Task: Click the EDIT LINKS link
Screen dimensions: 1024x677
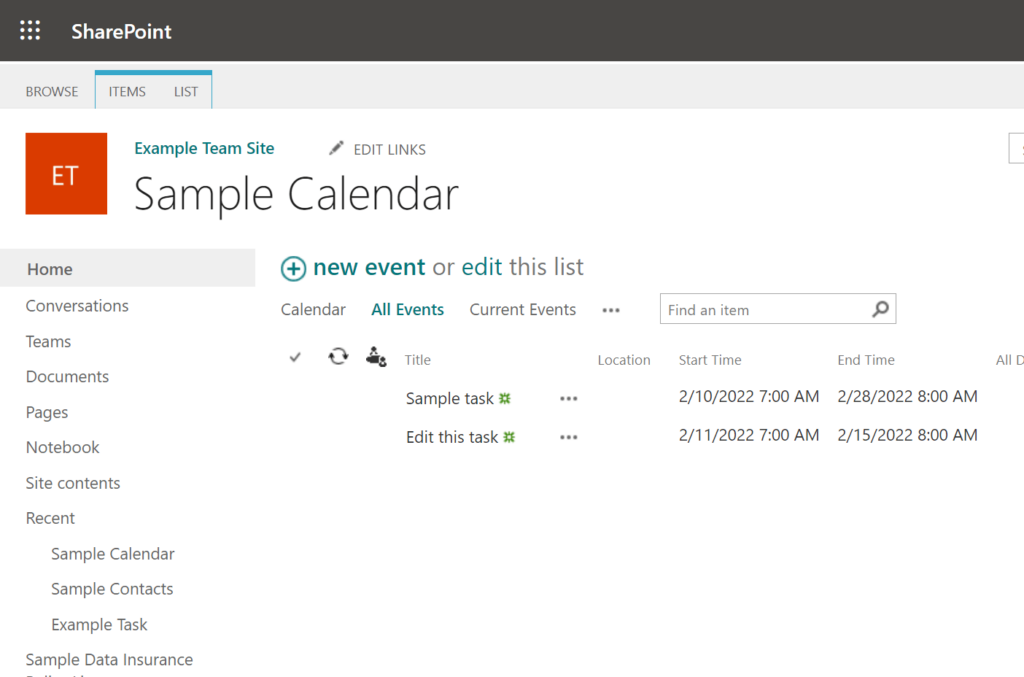Action: (389, 150)
